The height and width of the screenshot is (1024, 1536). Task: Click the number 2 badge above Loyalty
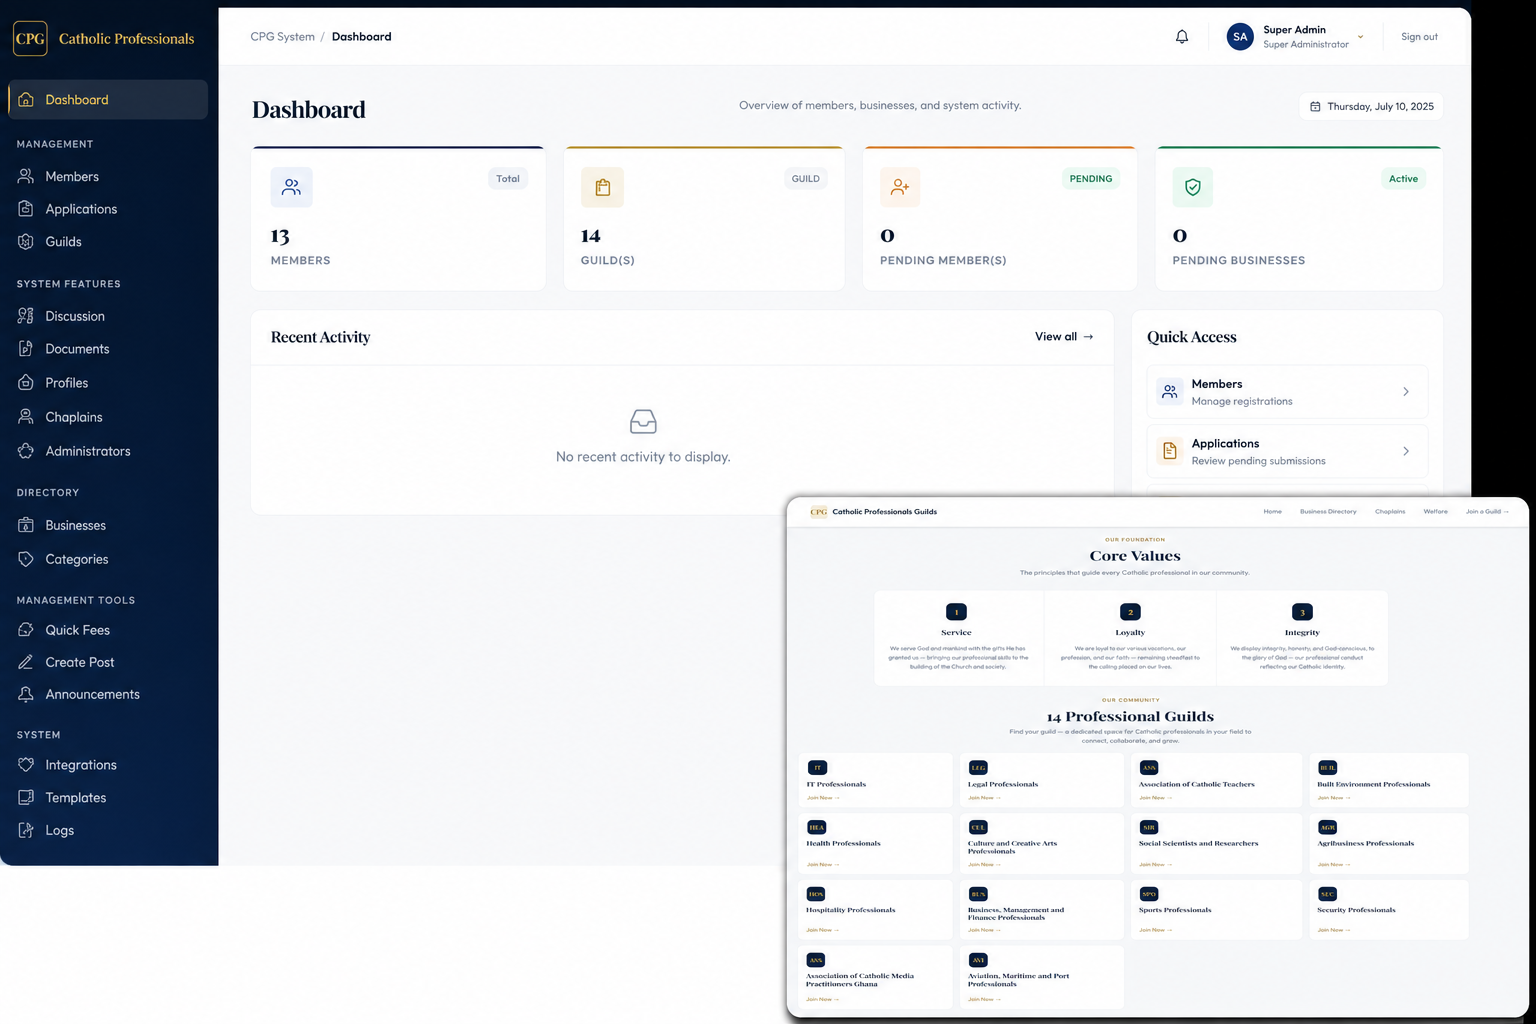point(1130,612)
